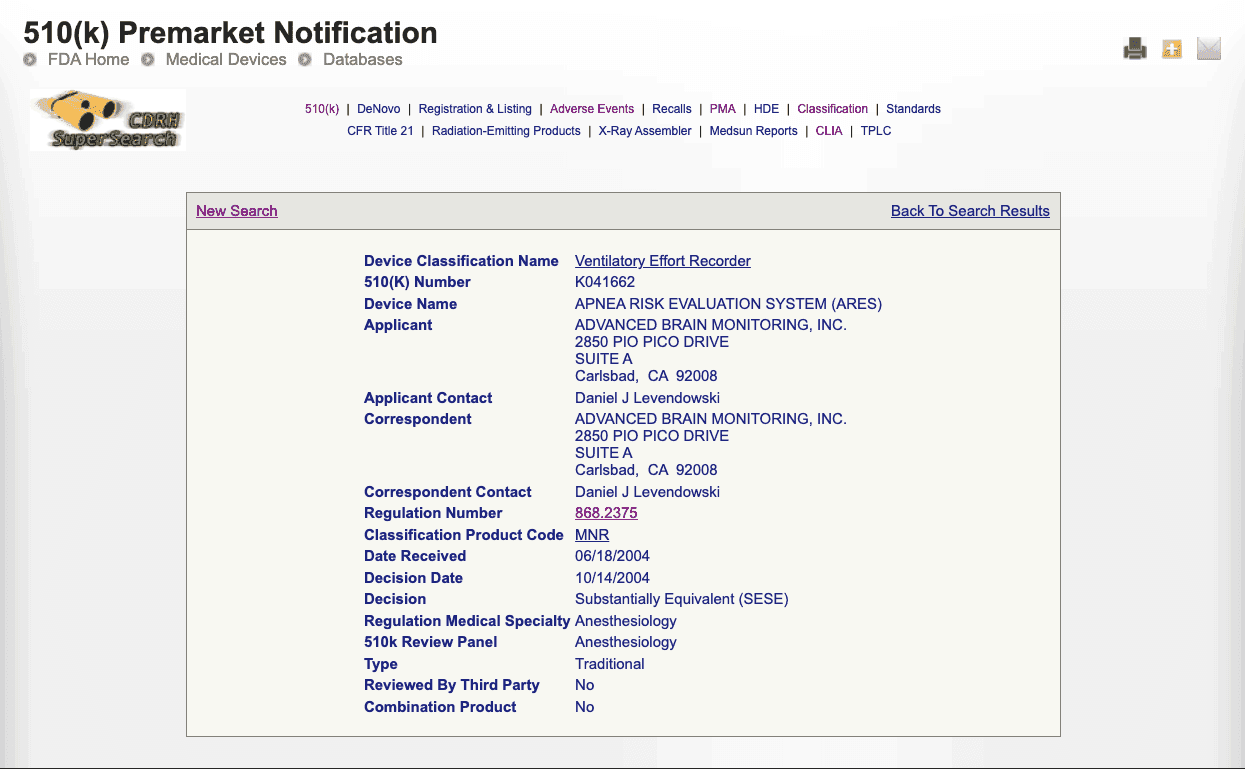
Task: Select the Correspondent Contact name value
Action: point(647,492)
